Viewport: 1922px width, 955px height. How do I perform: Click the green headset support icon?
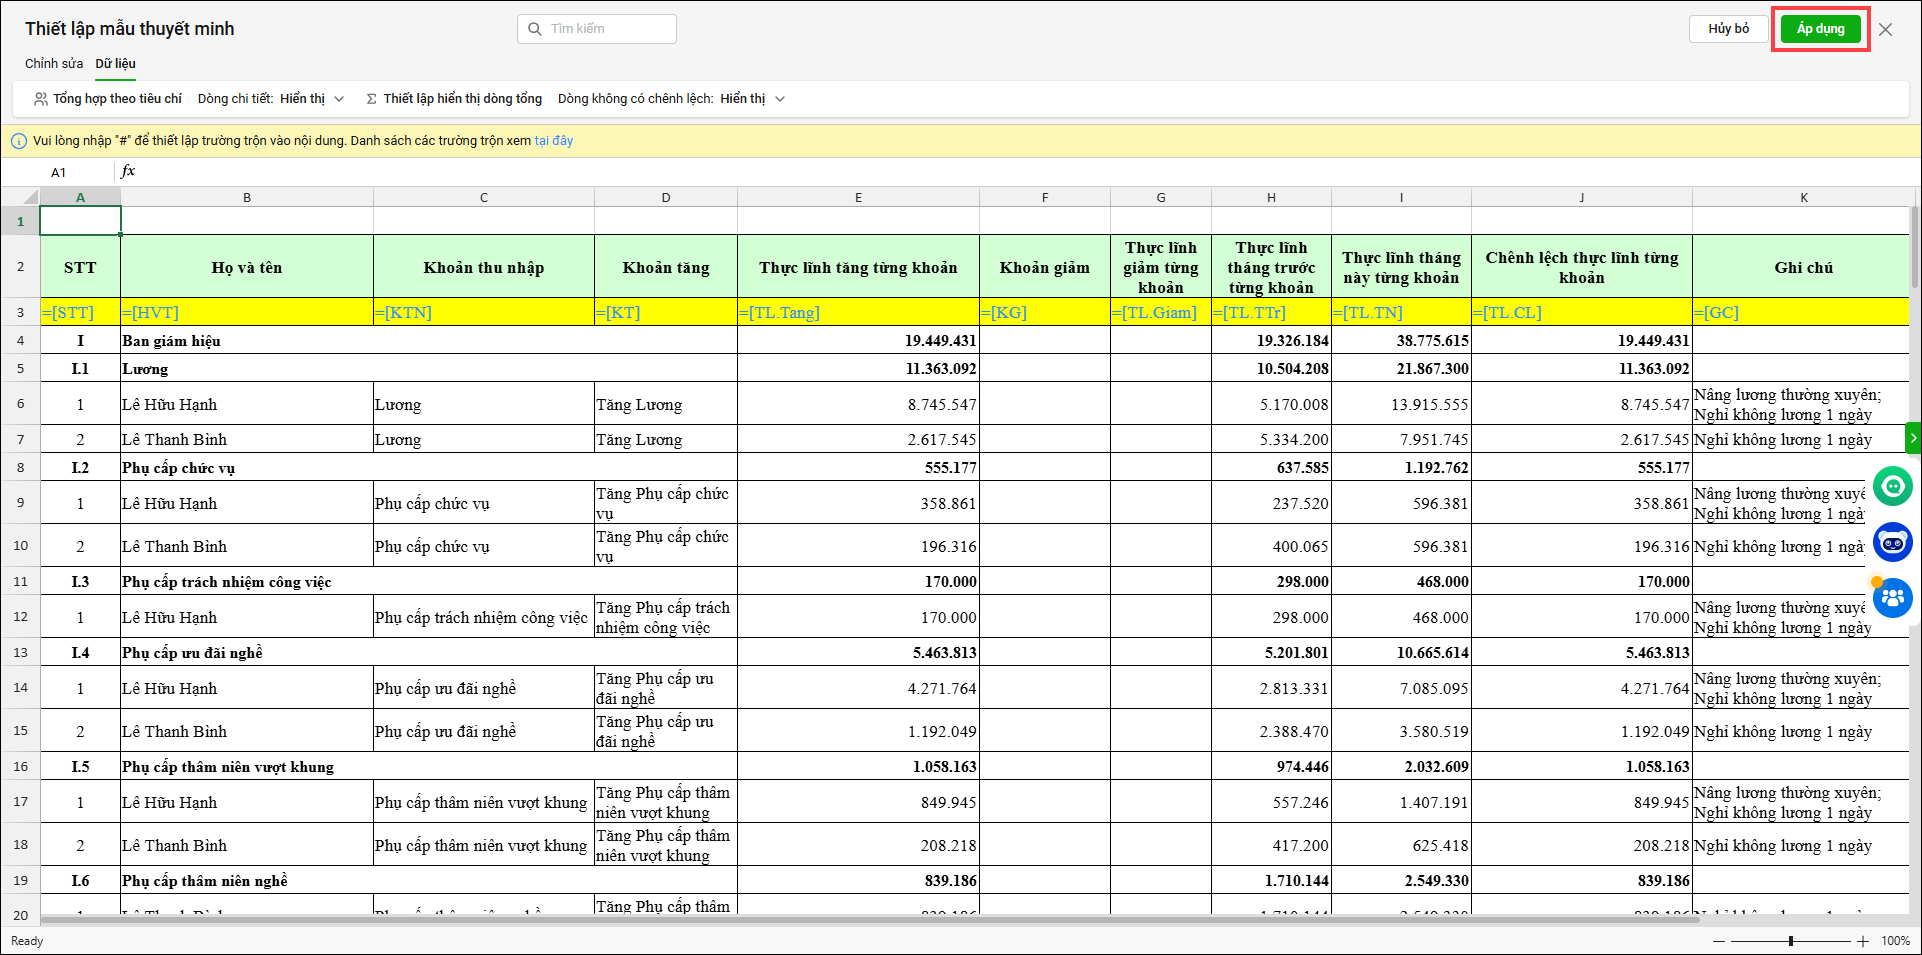click(1892, 486)
